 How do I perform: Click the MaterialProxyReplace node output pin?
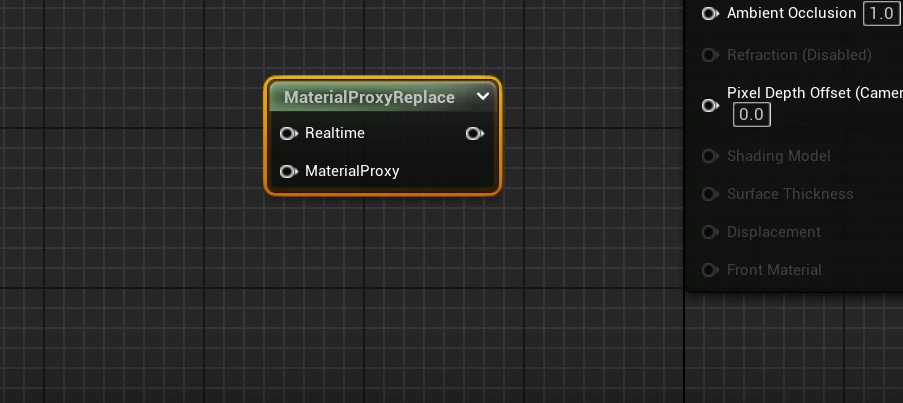474,133
